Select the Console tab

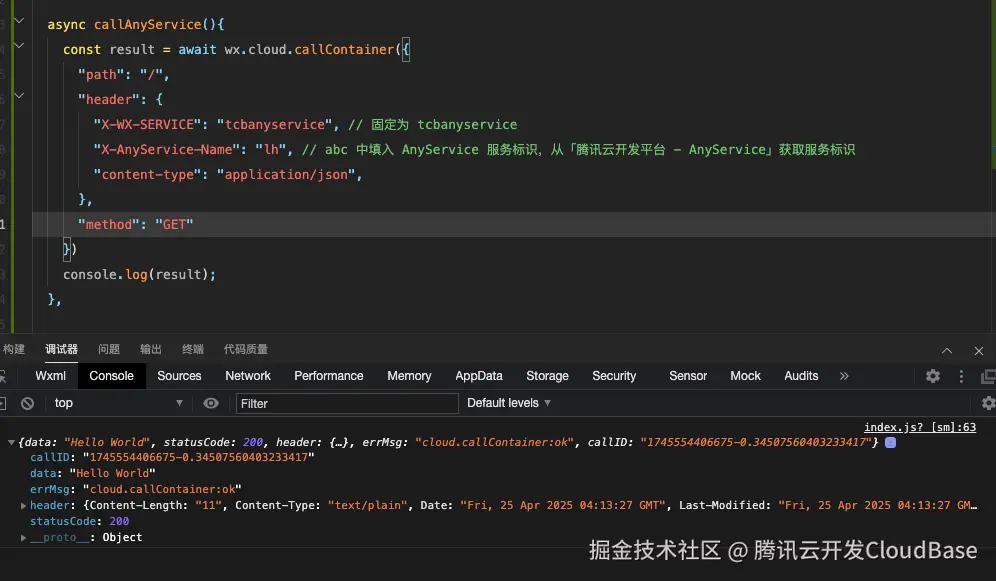pos(111,376)
